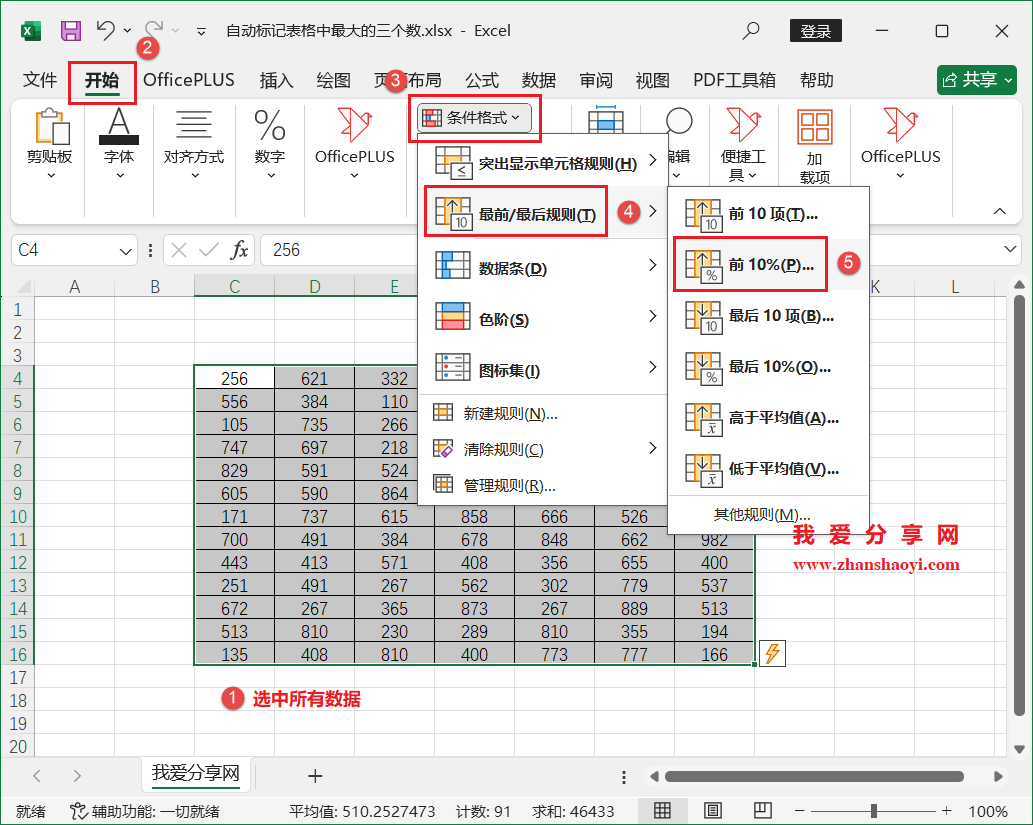Click the Save icon in title bar
This screenshot has height=825, width=1033.
70,31
